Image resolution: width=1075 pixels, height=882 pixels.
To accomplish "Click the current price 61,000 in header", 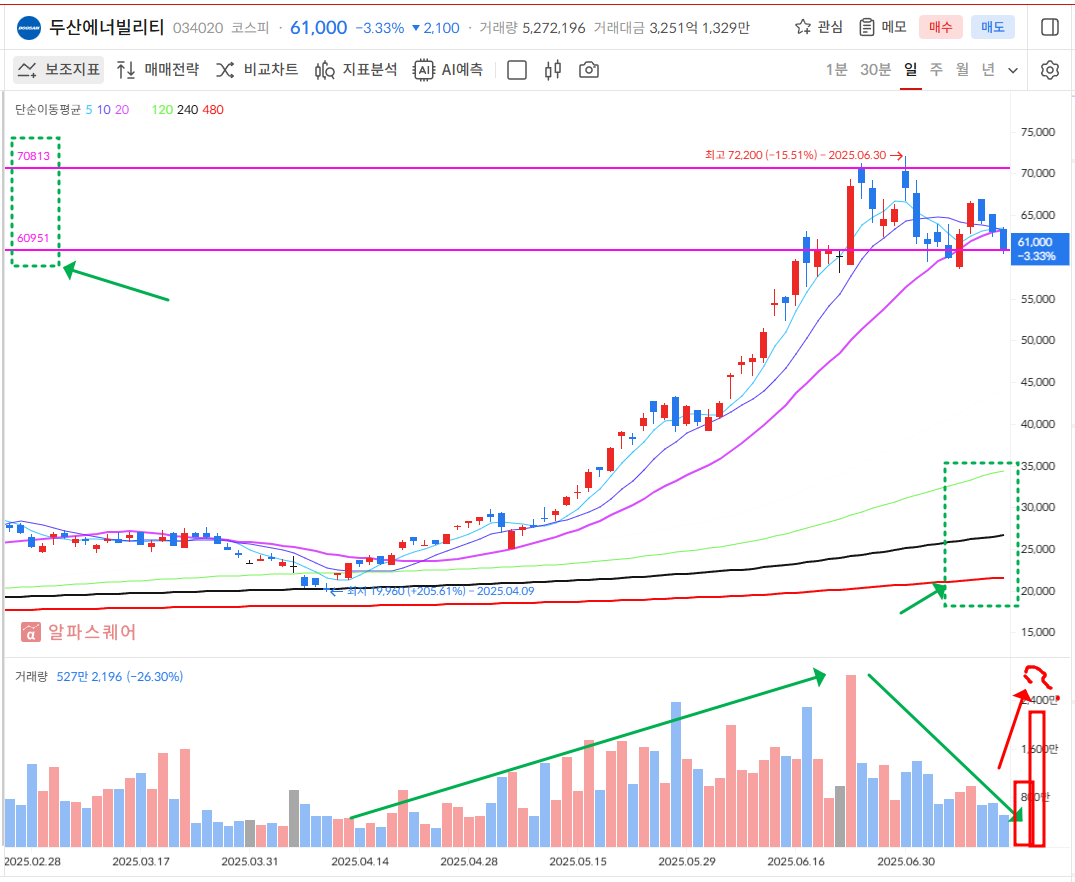I will pos(319,27).
